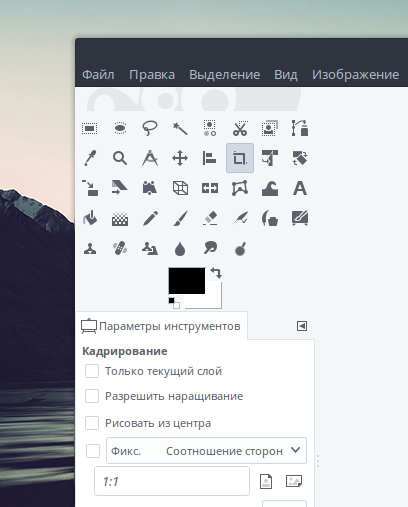Screen dimensions: 408x507
Task: Activate the Fuzzy Select magic wand
Action: tap(180, 128)
